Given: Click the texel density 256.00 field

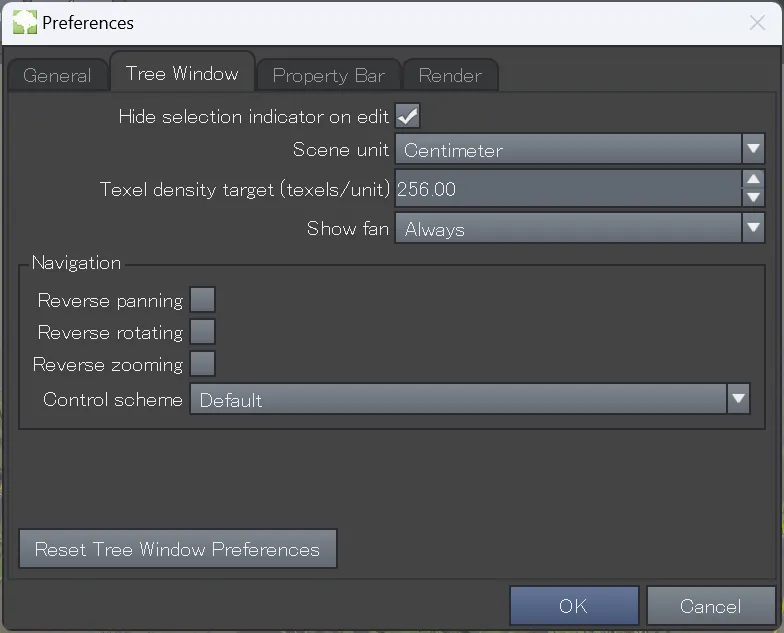Looking at the screenshot, I should [568, 188].
